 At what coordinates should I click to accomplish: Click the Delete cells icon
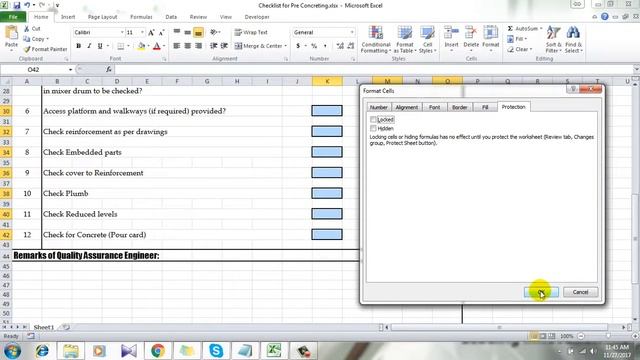click(x=471, y=33)
